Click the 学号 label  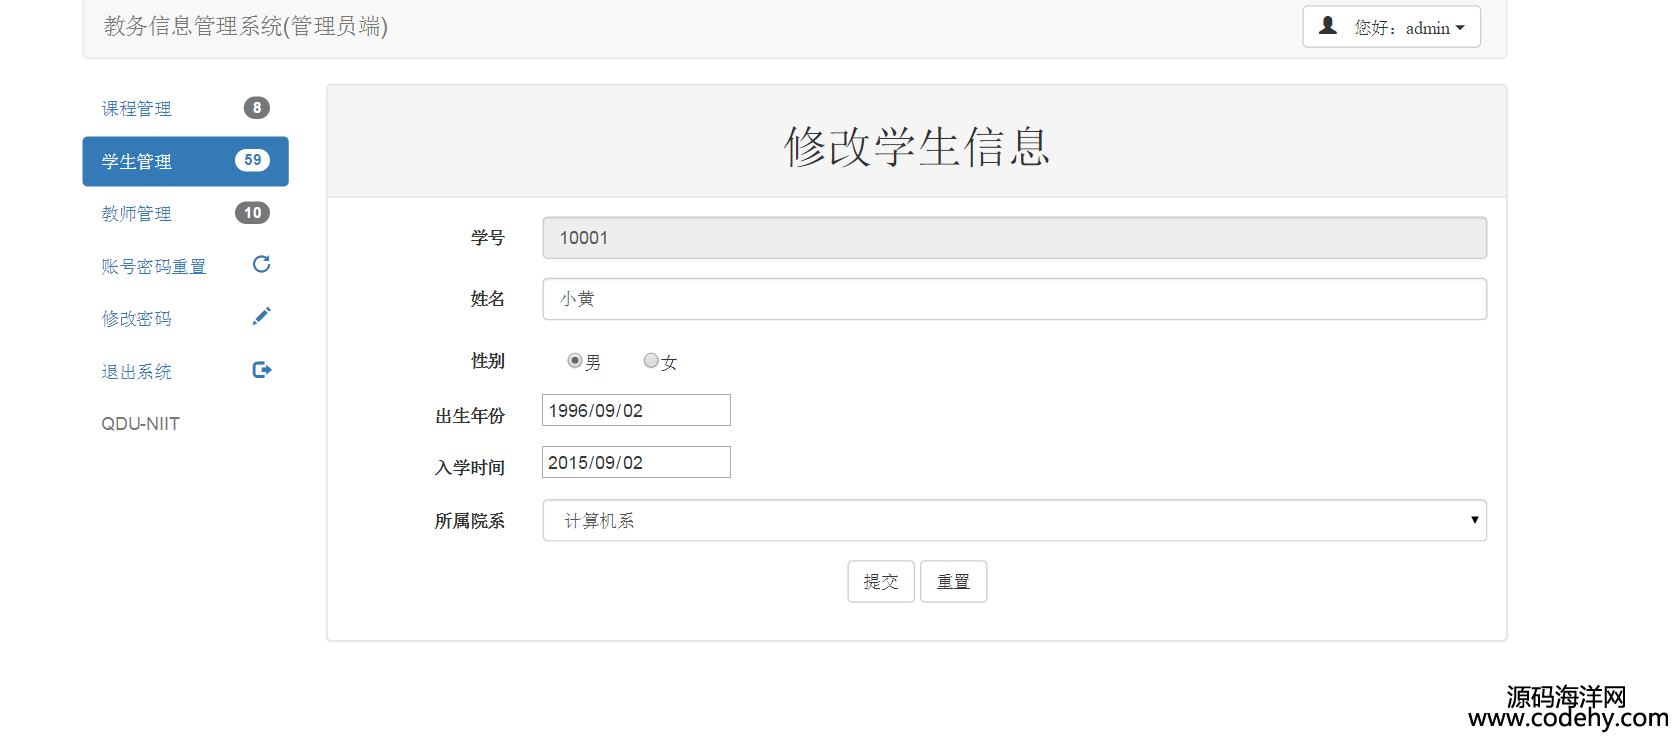pyautogui.click(x=488, y=238)
